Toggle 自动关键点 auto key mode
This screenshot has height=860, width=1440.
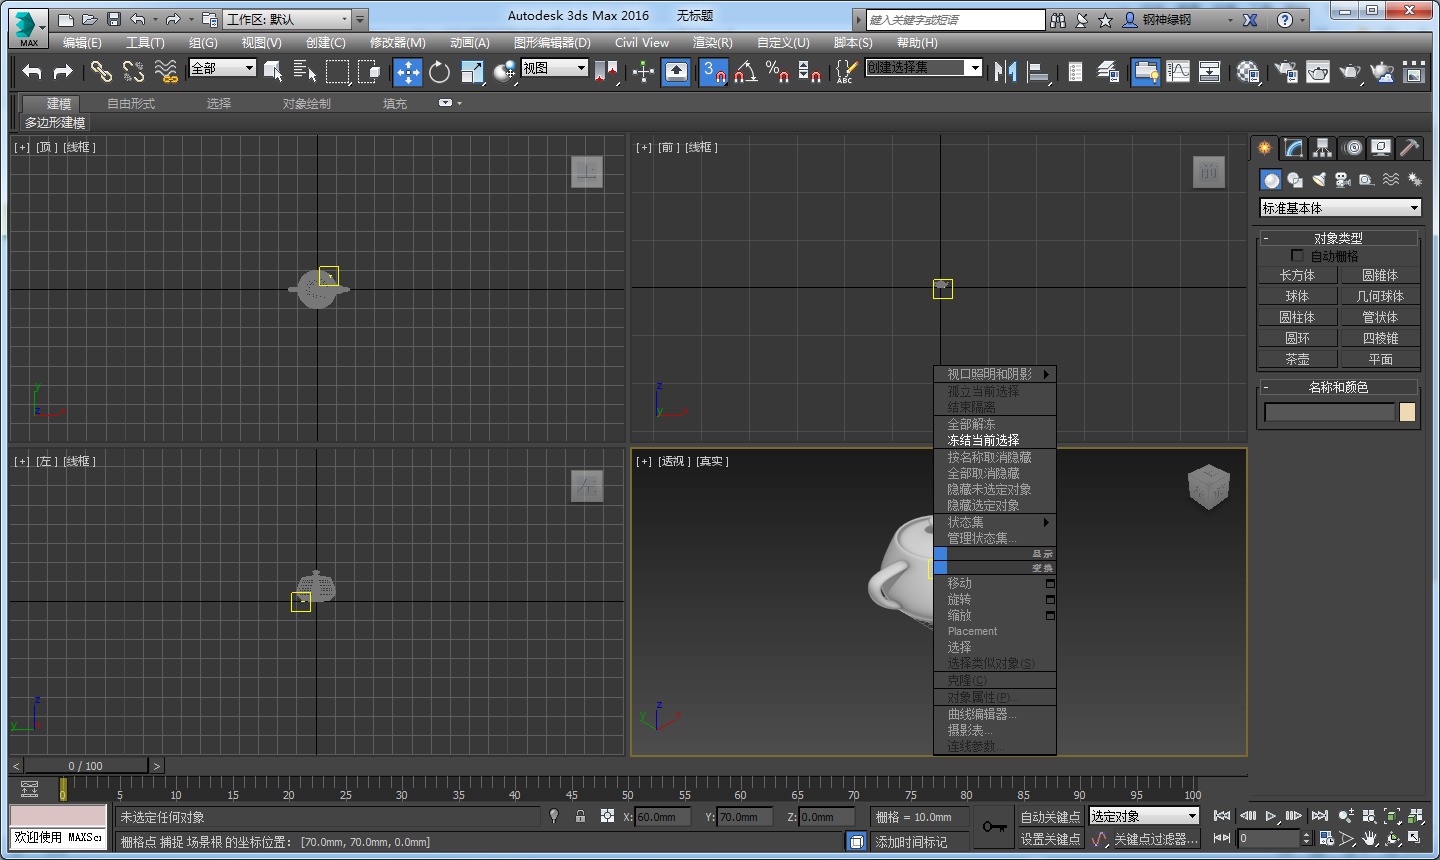pos(1050,817)
